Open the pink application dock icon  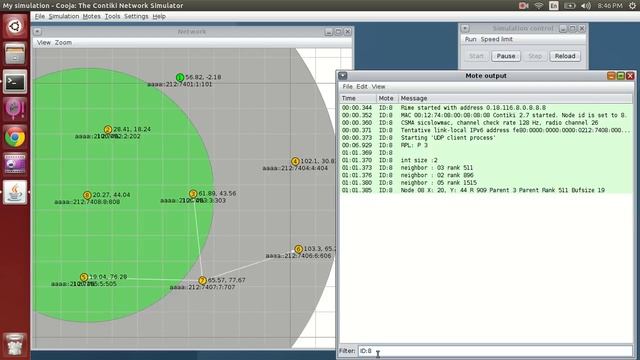[15, 109]
